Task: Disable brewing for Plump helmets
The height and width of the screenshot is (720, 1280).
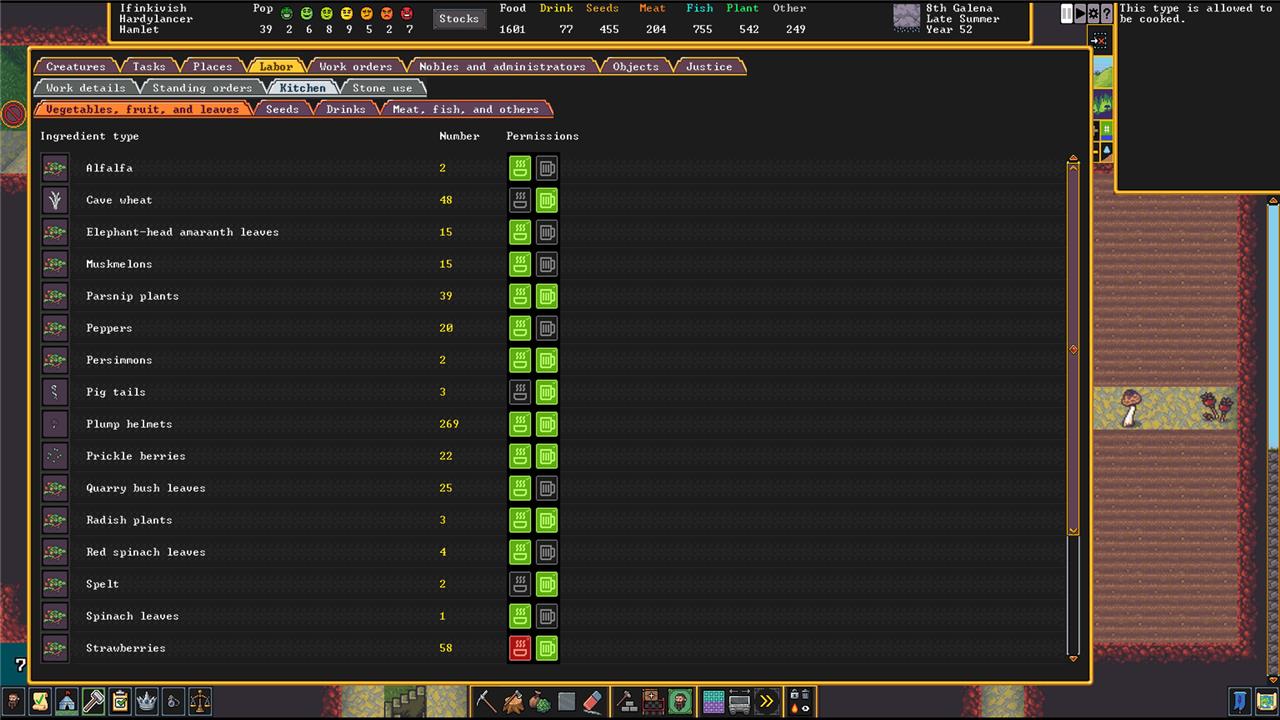Action: [546, 424]
